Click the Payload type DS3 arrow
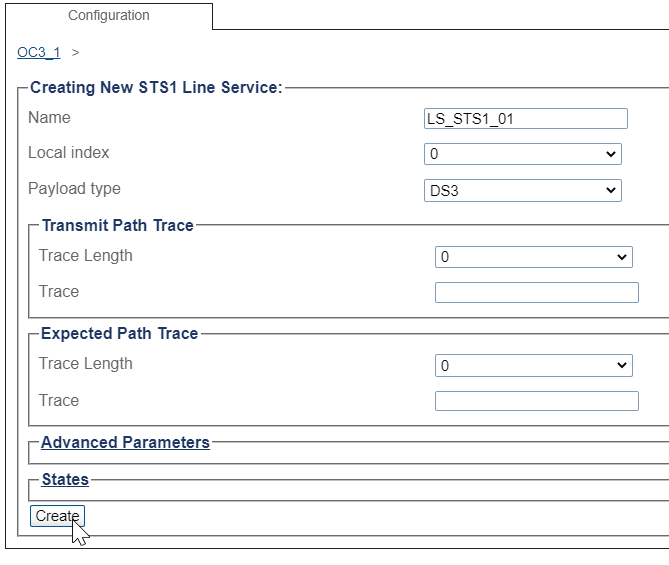Viewport: 669px width, 565px height. [611, 190]
